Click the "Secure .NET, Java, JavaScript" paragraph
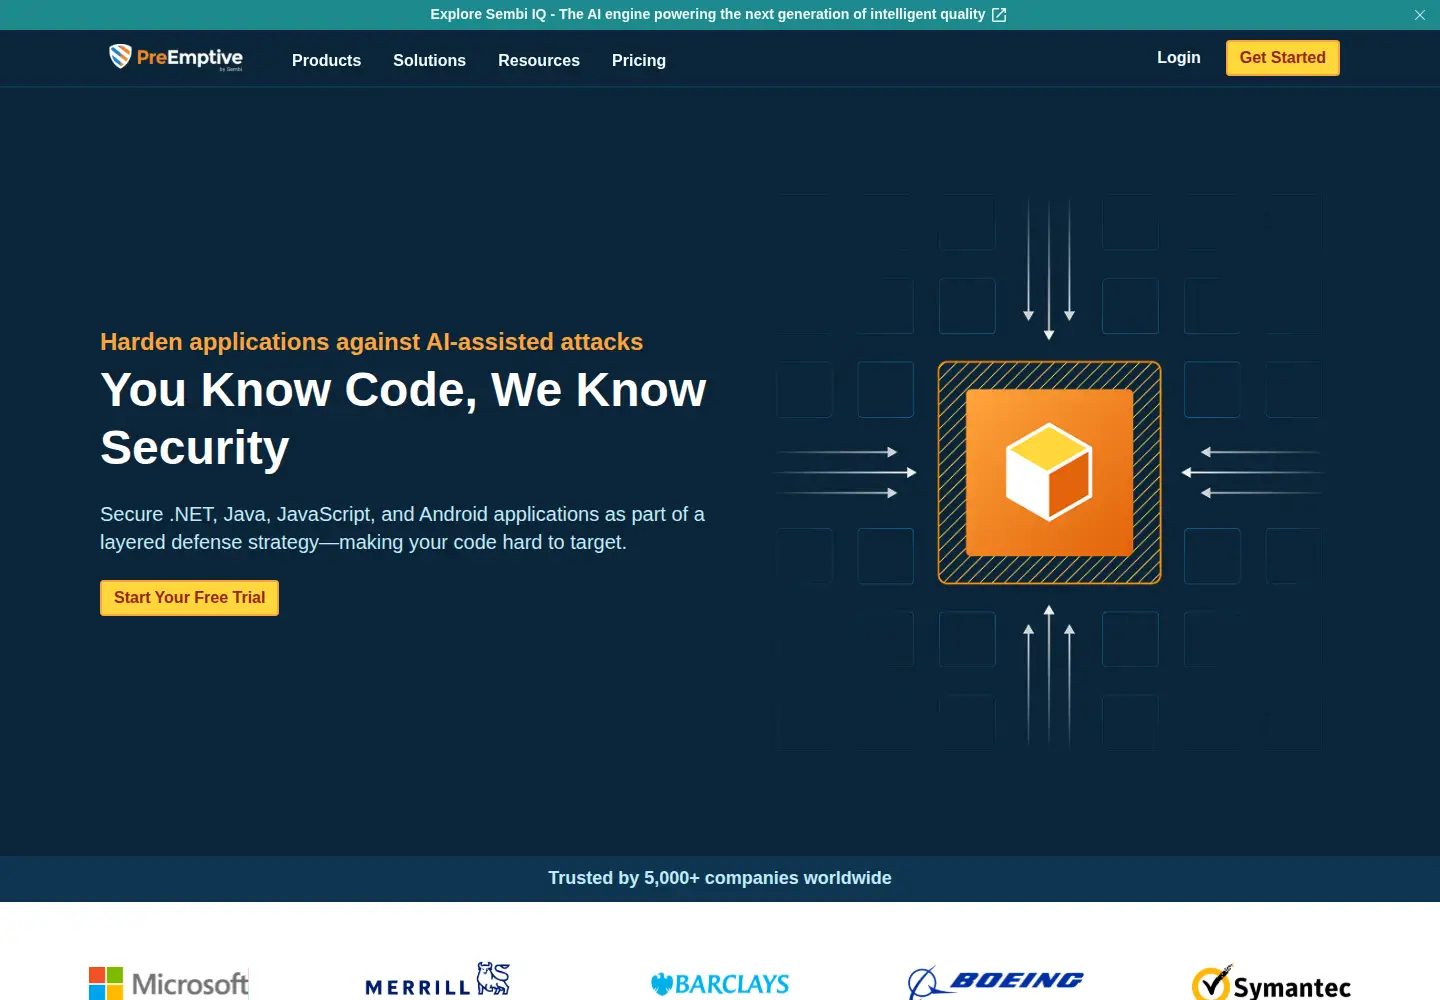The width and height of the screenshot is (1440, 1000). 402,528
